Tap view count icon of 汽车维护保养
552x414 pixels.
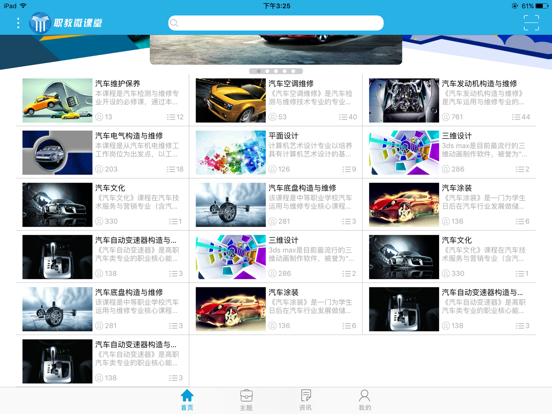(x=99, y=117)
